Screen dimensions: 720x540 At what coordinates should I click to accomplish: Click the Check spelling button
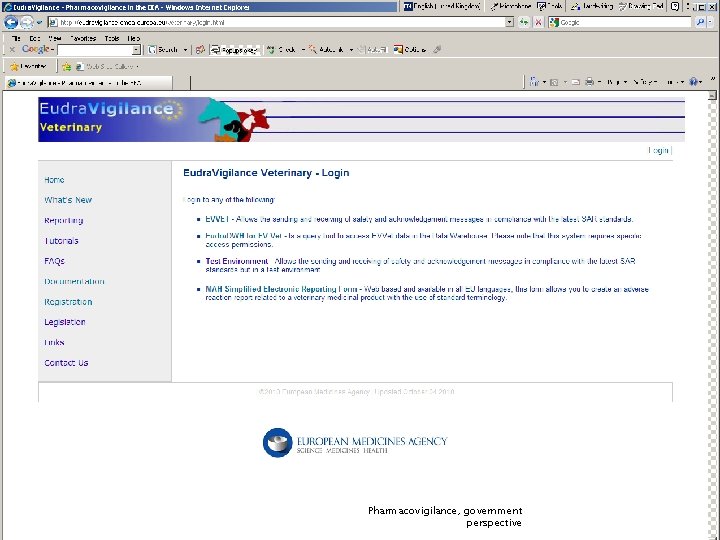coord(281,50)
